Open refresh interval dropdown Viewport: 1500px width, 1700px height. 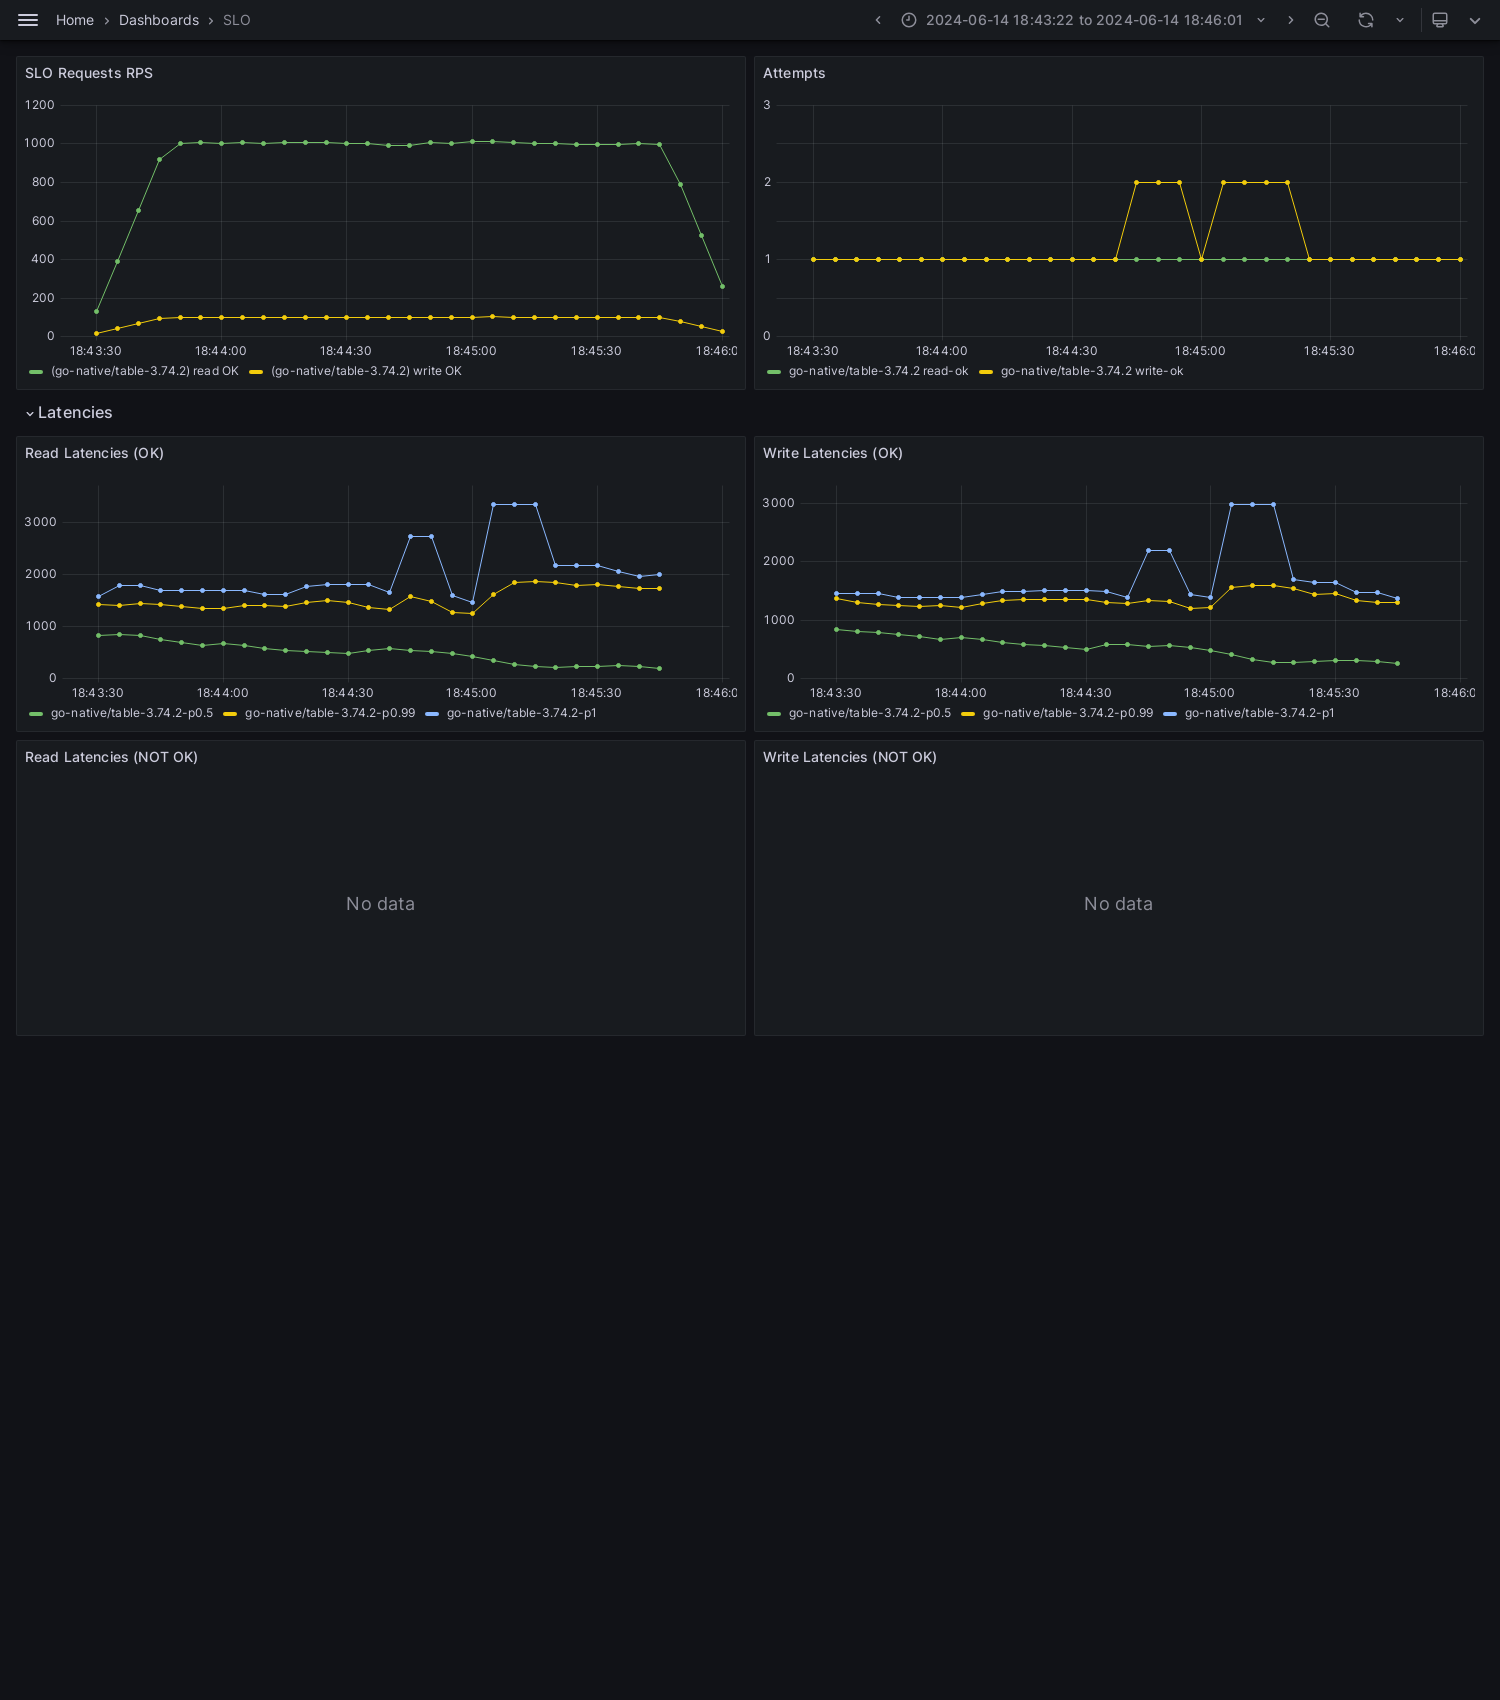coord(1400,20)
